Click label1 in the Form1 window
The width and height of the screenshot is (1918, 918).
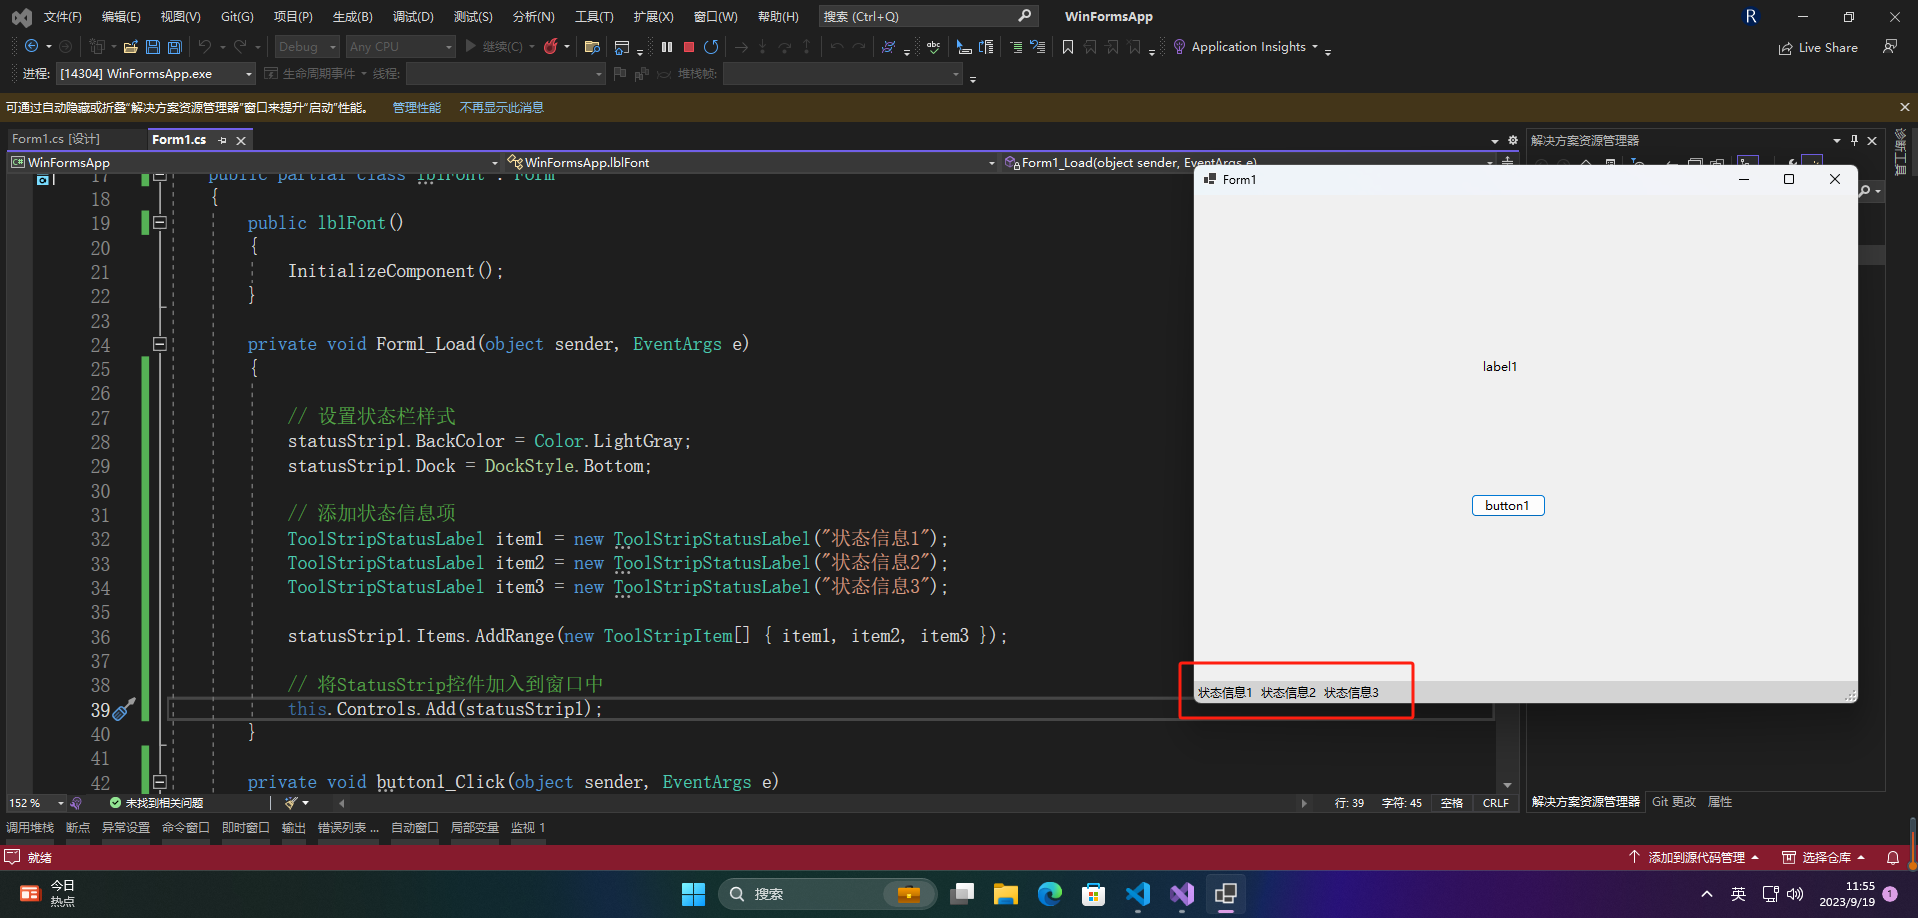click(1499, 367)
